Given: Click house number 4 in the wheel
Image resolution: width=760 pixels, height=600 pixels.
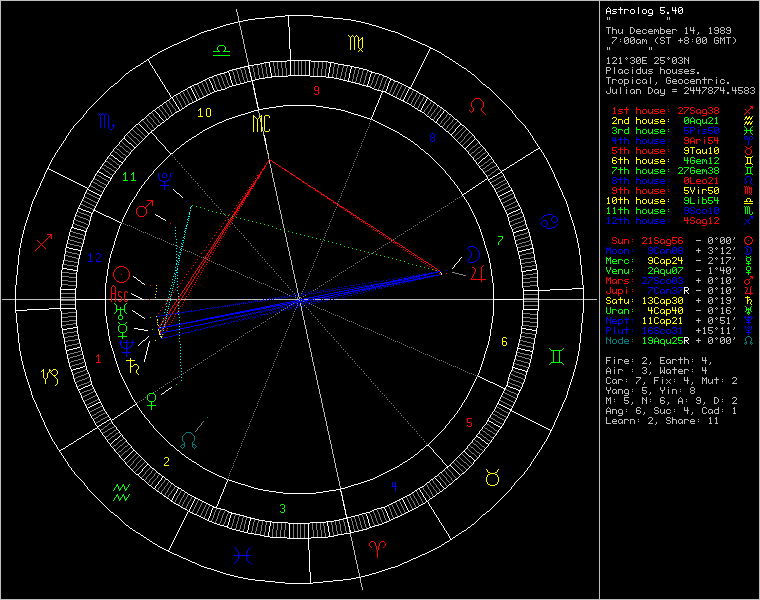Looking at the screenshot, I should [395, 486].
